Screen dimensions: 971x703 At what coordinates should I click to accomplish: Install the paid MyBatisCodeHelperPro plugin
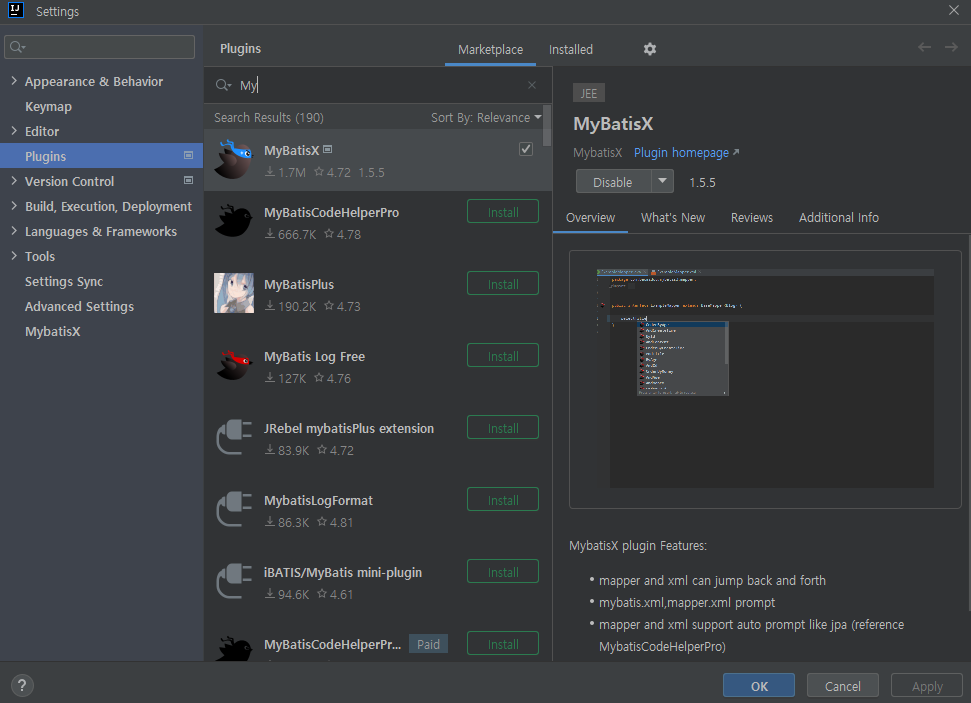click(503, 644)
